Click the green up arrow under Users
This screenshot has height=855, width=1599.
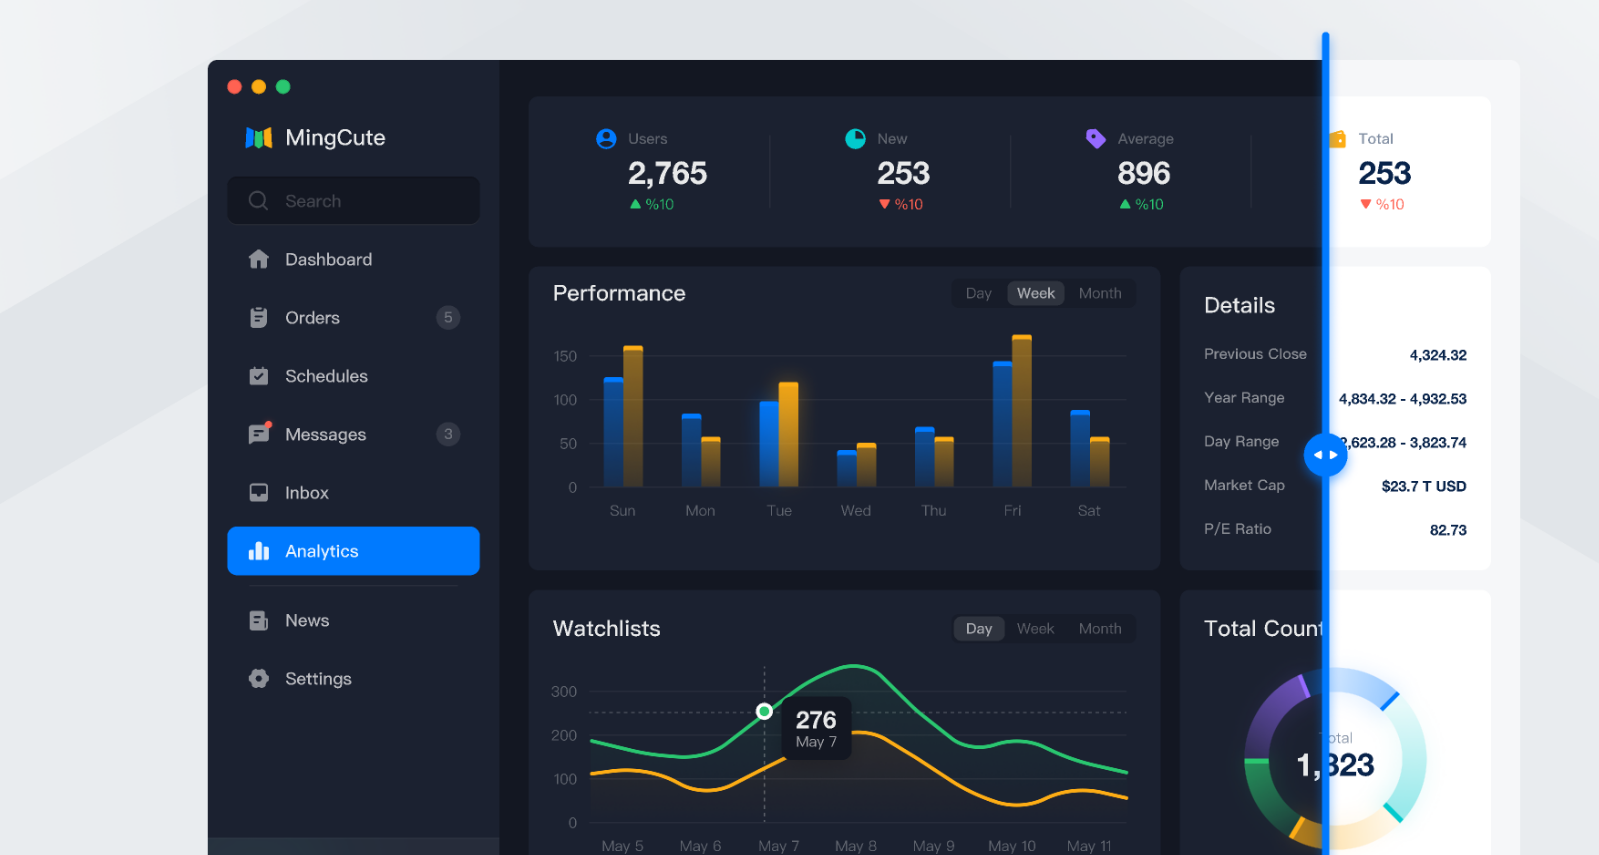(635, 204)
